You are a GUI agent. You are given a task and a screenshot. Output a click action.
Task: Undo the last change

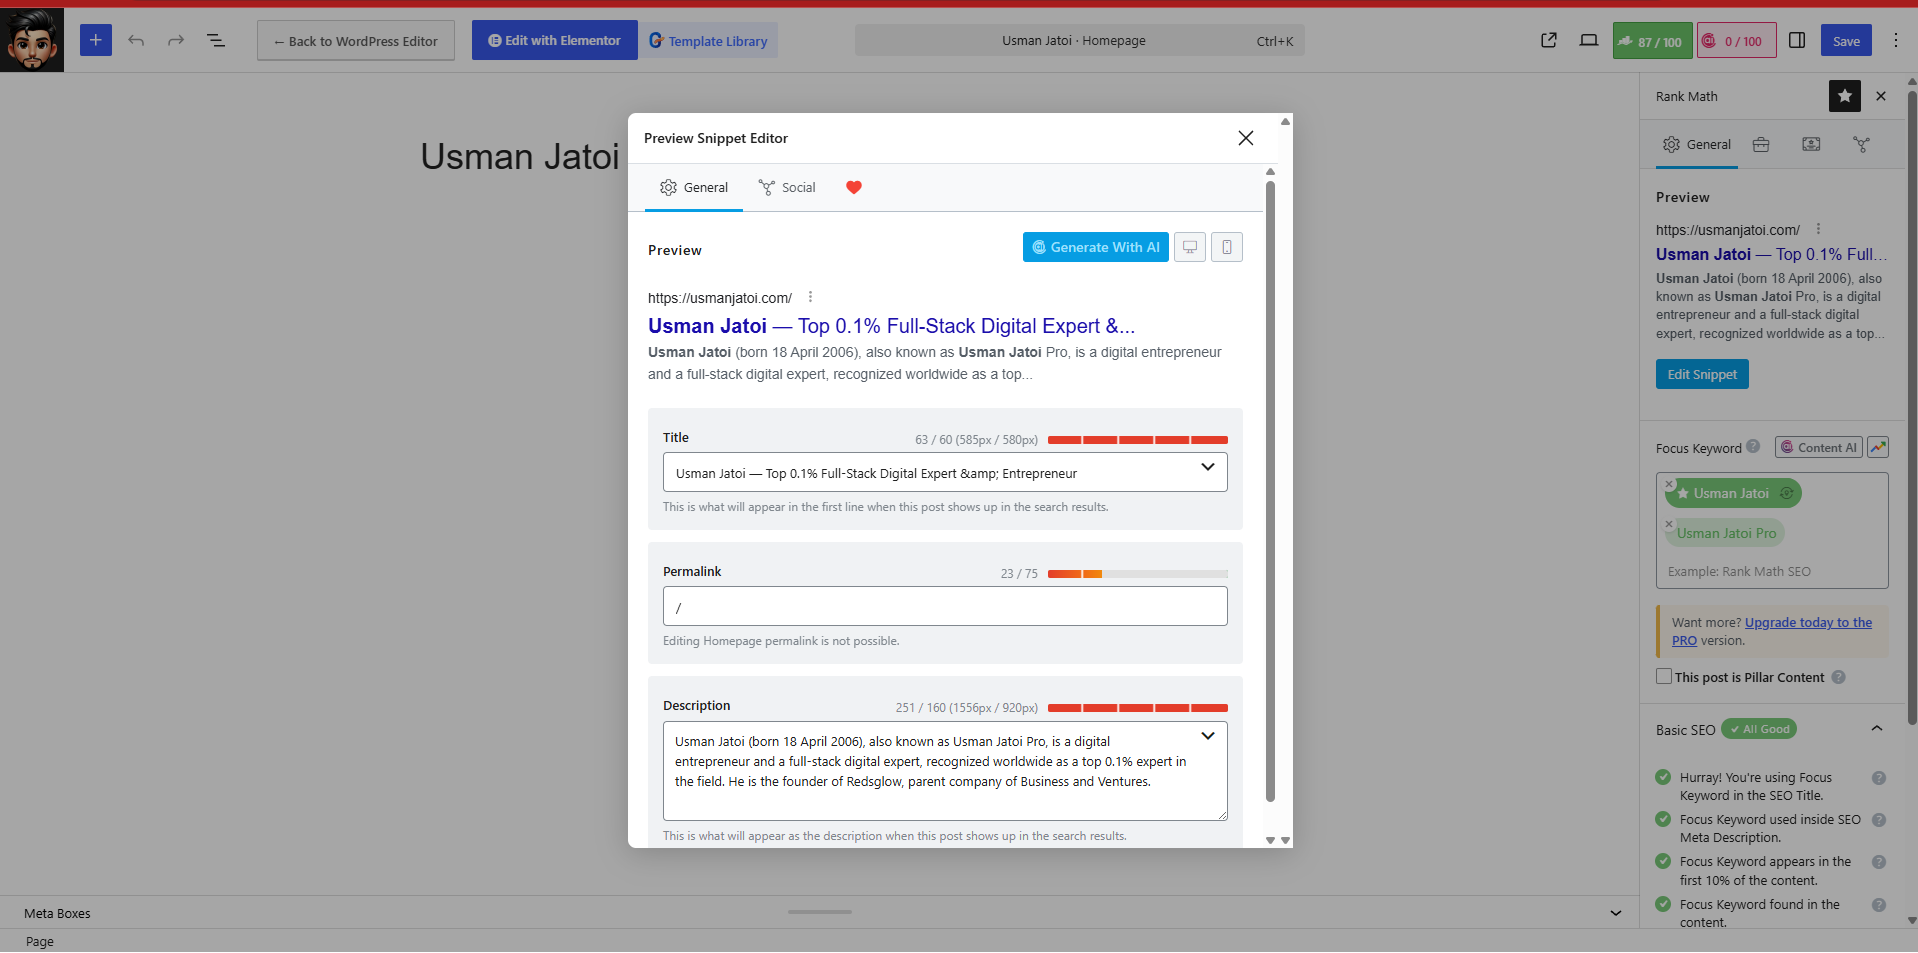(x=136, y=41)
